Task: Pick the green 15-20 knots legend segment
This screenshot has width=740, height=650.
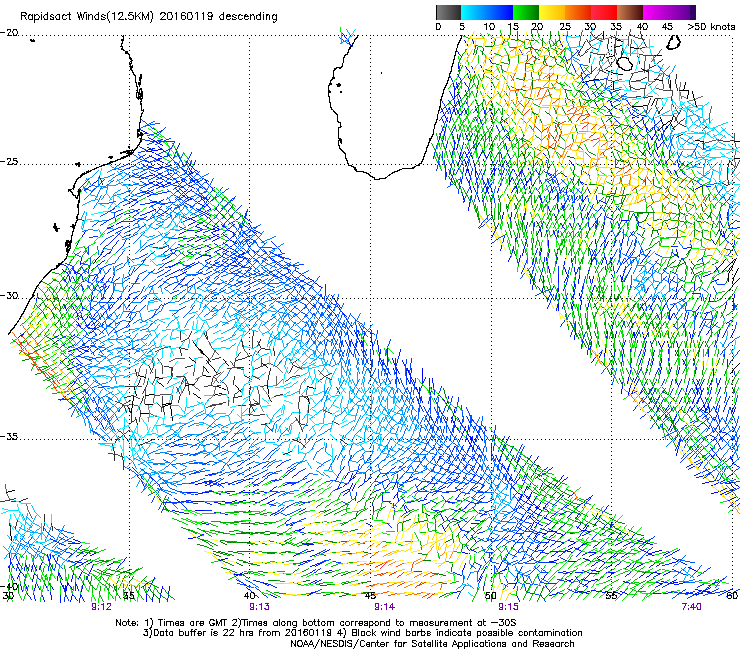Action: pyautogui.click(x=526, y=12)
